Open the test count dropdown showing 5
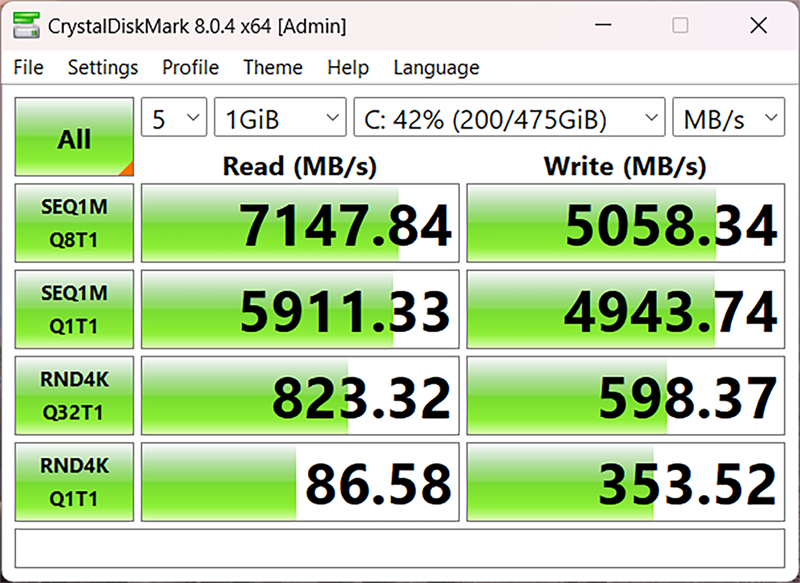Viewport: 800px width, 583px height. [x=174, y=117]
